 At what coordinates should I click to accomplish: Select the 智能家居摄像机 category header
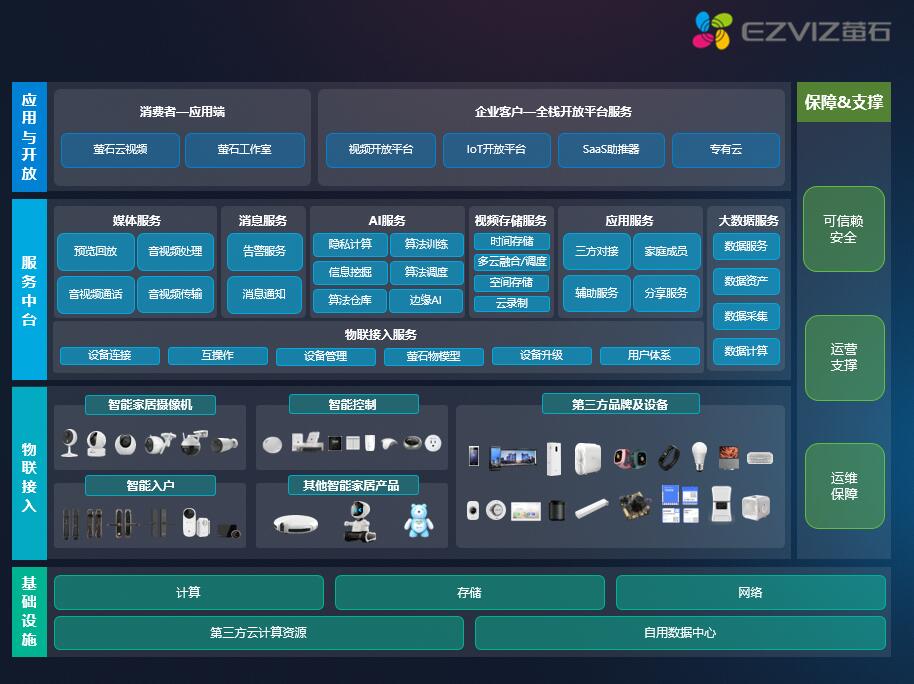point(150,405)
